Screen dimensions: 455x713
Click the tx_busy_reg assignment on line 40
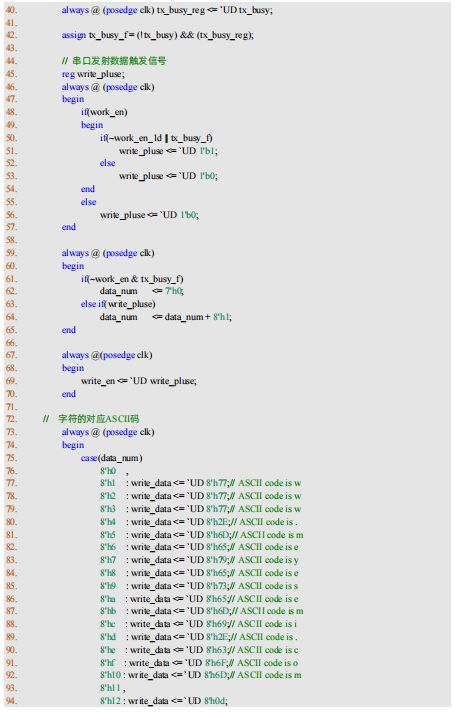tap(215, 10)
